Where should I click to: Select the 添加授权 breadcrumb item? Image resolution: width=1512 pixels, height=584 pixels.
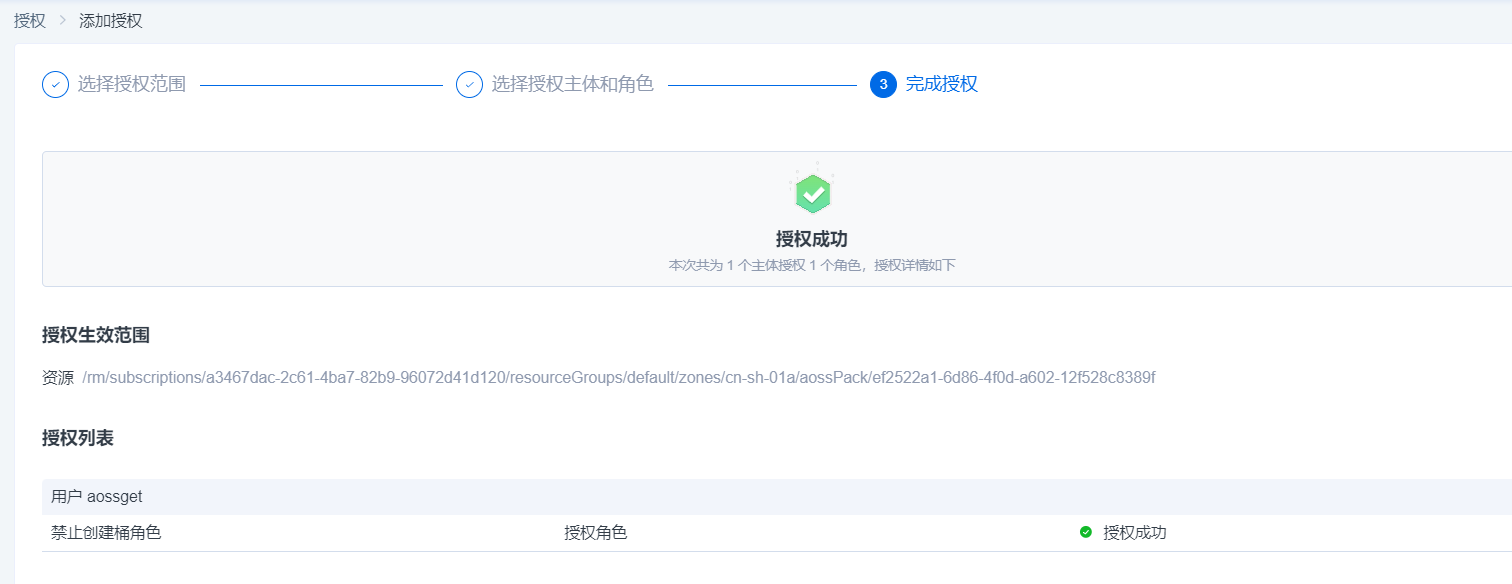tap(110, 21)
